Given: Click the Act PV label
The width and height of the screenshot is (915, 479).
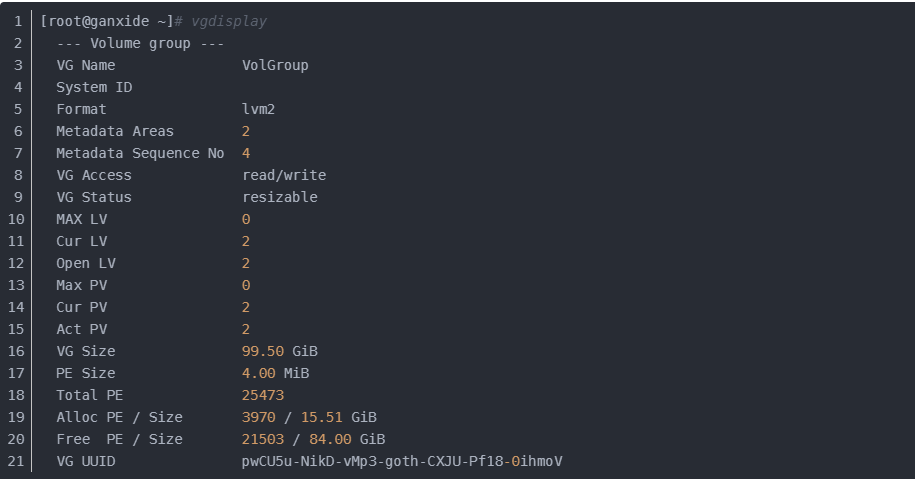Looking at the screenshot, I should [82, 329].
